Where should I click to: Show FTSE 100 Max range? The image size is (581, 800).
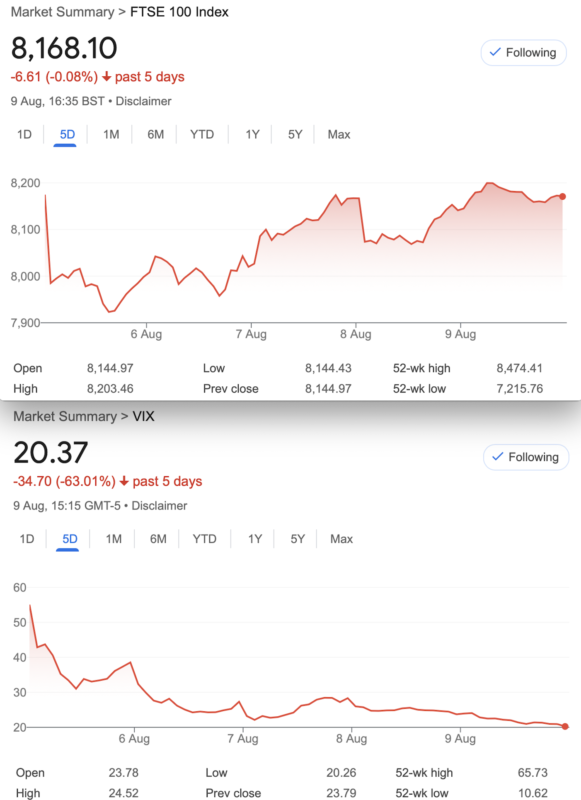point(339,135)
